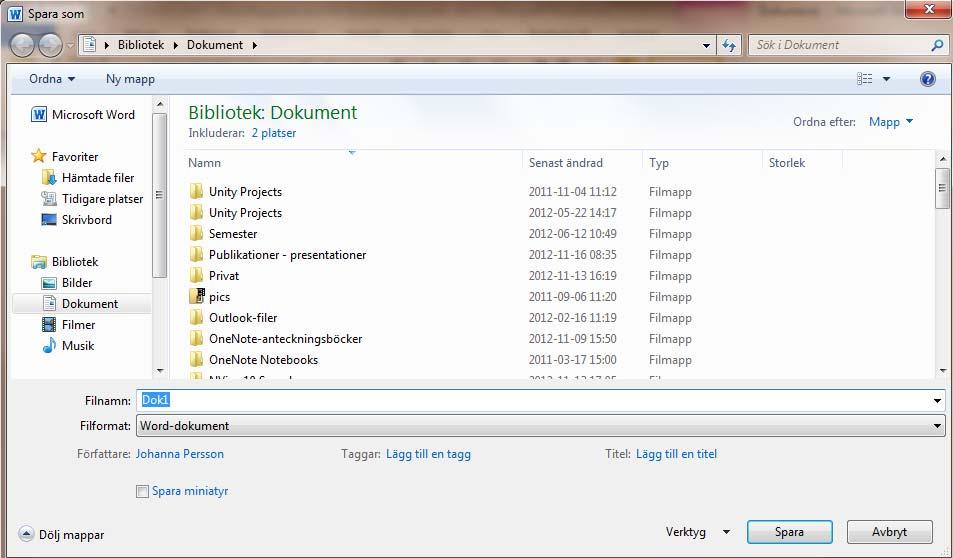Click the Dölj mappar collapse arrow icon
Image resolution: width=953 pixels, height=558 pixels.
coord(26,534)
